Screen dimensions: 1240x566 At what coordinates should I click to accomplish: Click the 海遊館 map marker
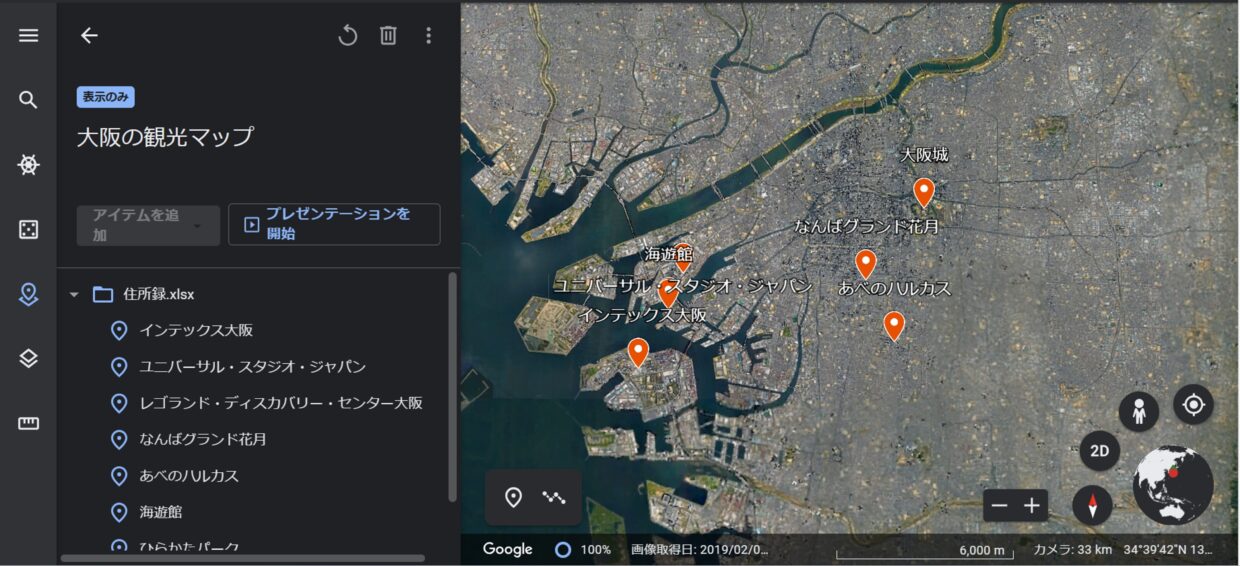(x=683, y=258)
